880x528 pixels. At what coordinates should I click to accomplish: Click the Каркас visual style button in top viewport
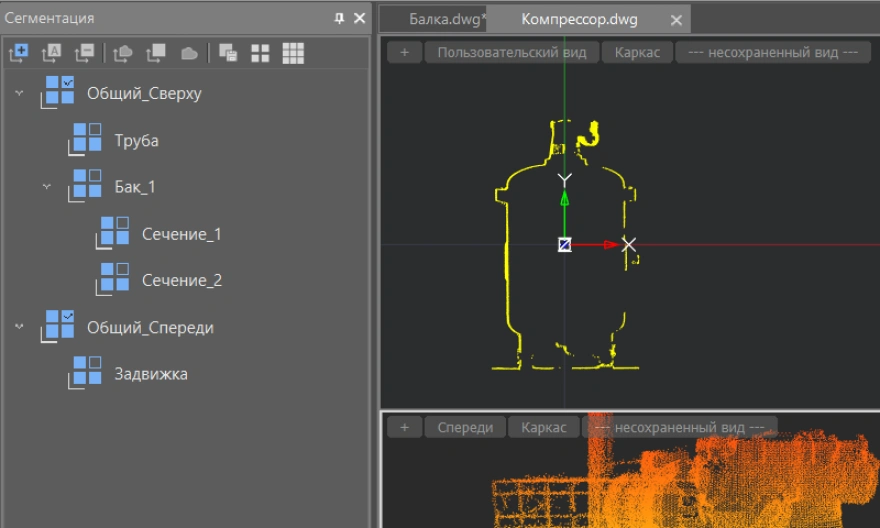coord(637,52)
